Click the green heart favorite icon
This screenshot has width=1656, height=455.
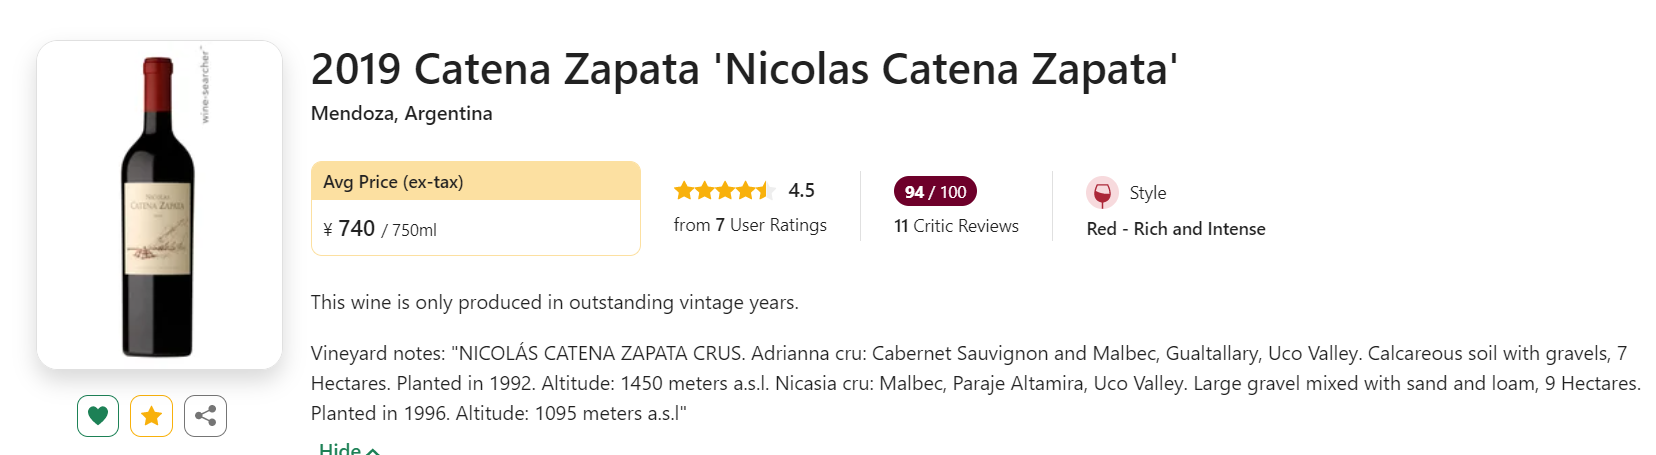tap(98, 416)
